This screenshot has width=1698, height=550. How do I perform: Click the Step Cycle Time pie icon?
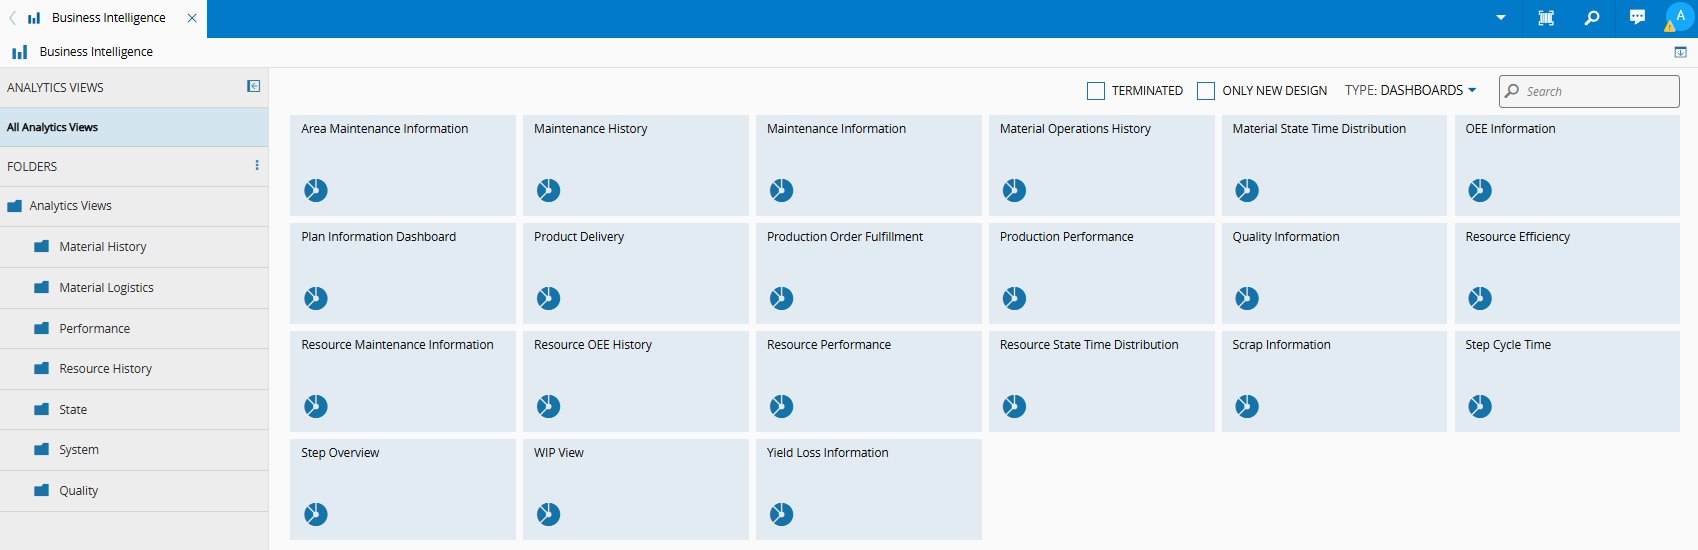point(1480,406)
